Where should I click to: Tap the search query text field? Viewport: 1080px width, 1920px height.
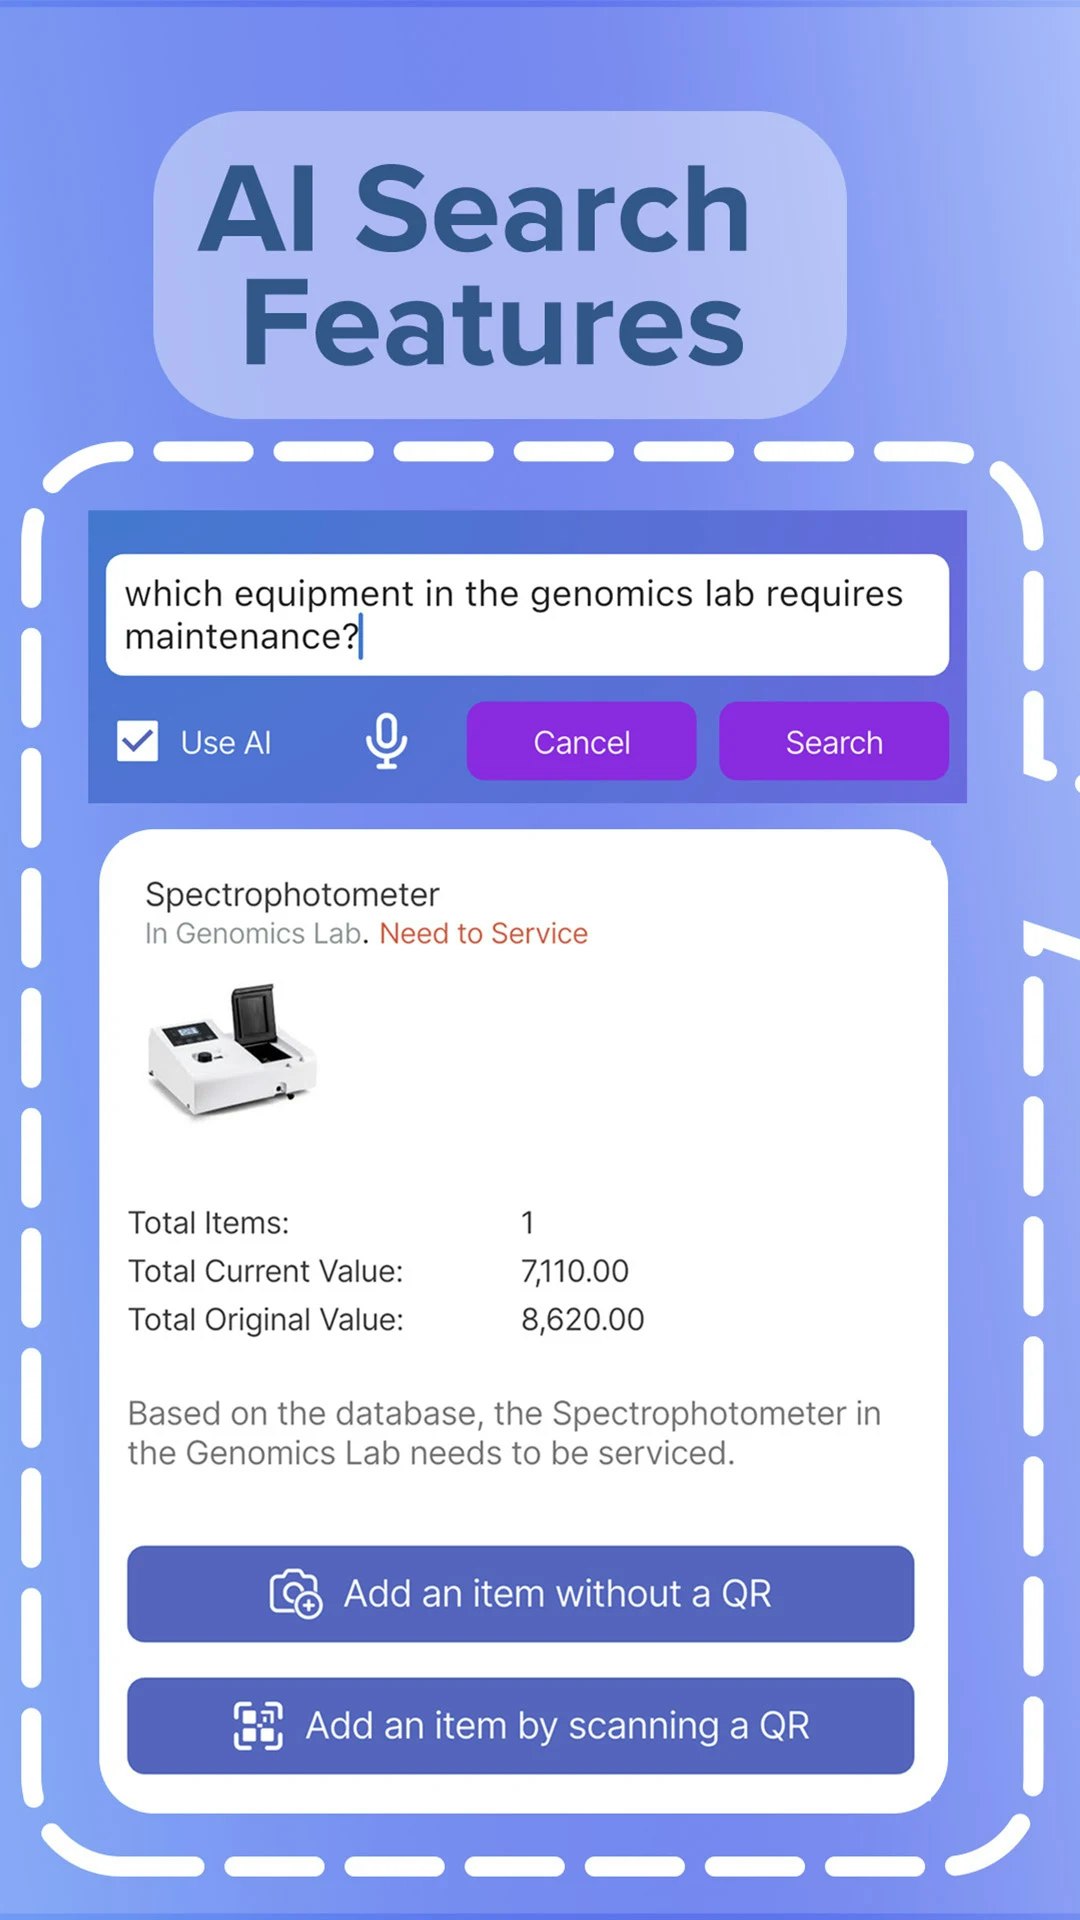tap(528, 614)
